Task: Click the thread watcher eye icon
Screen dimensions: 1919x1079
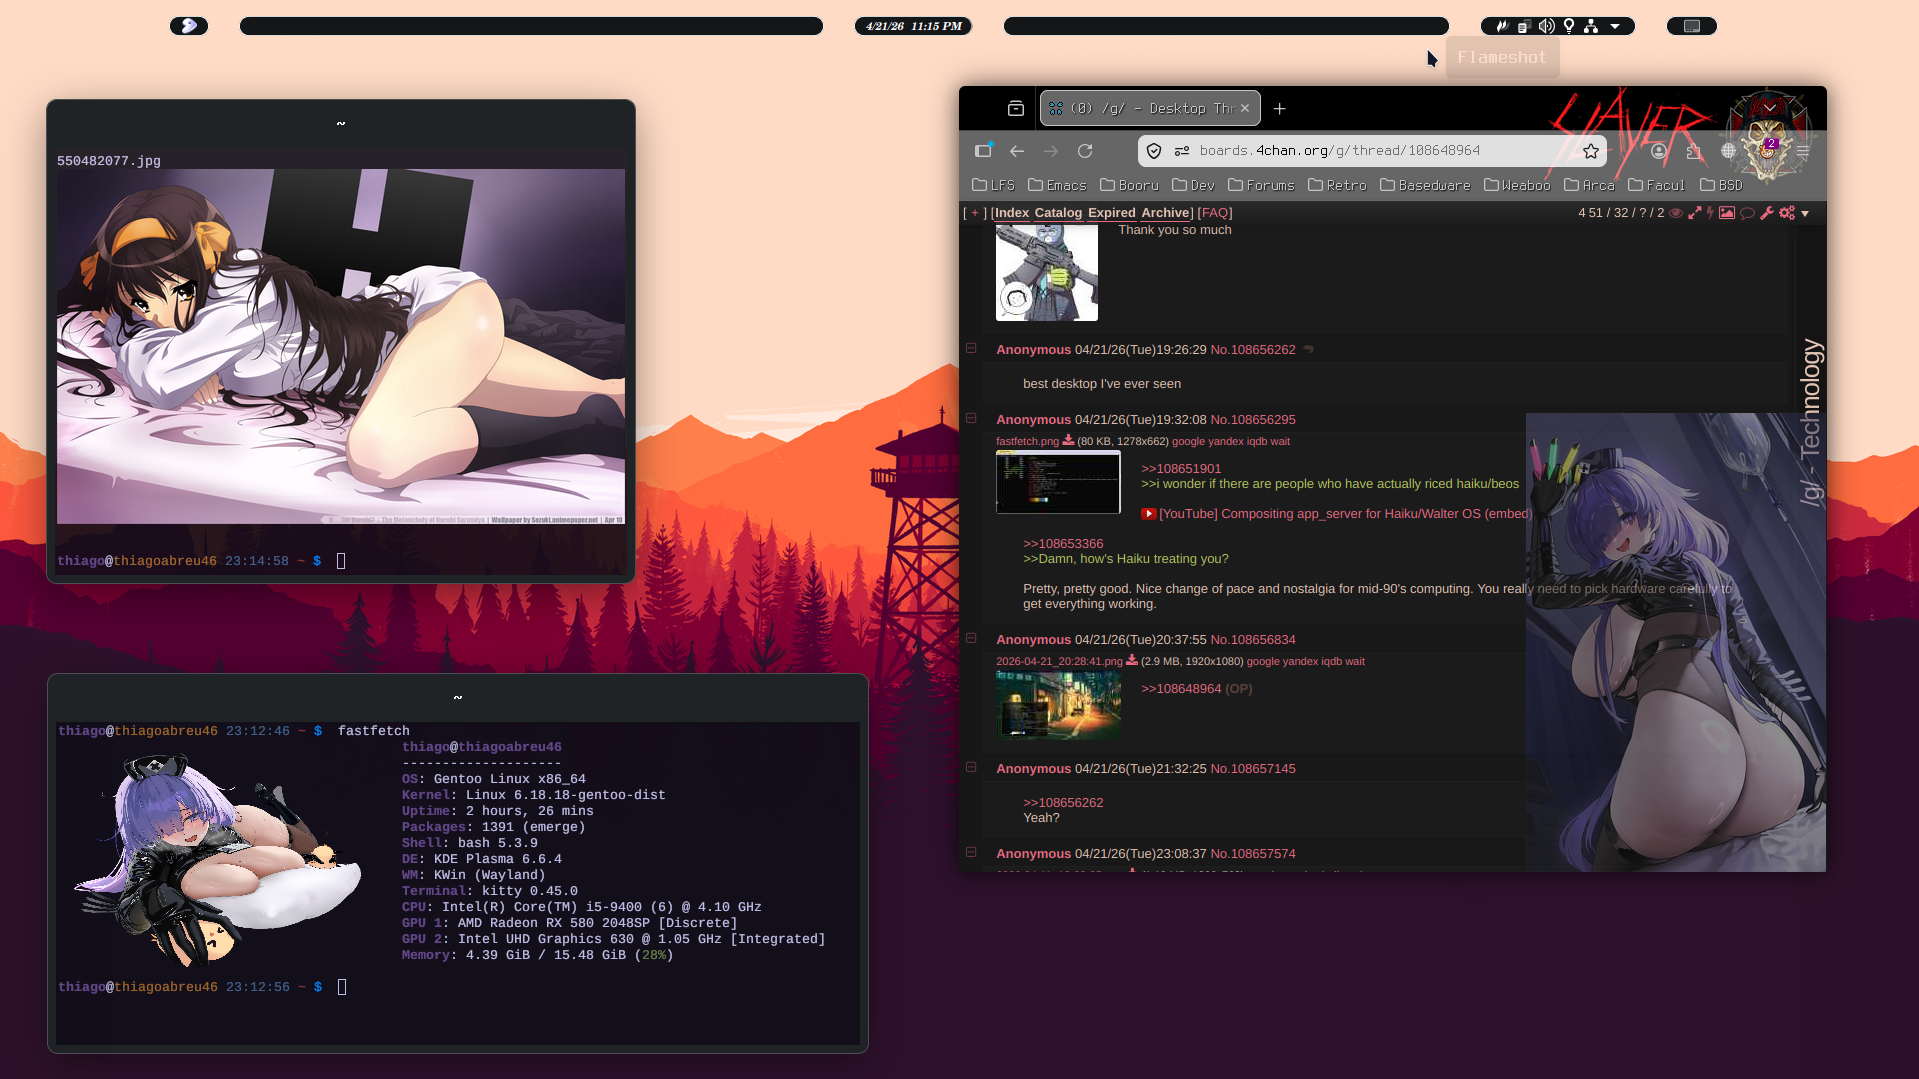Action: [1676, 213]
